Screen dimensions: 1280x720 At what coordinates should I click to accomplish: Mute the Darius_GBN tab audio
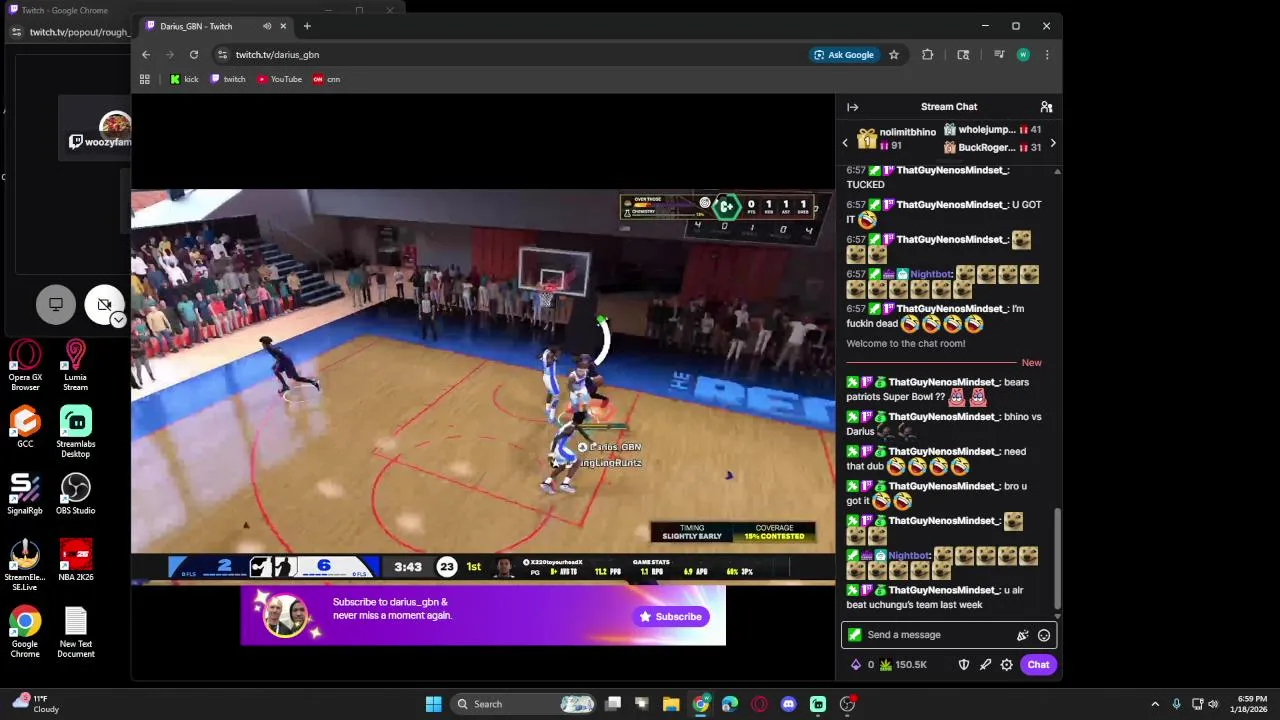pos(267,26)
